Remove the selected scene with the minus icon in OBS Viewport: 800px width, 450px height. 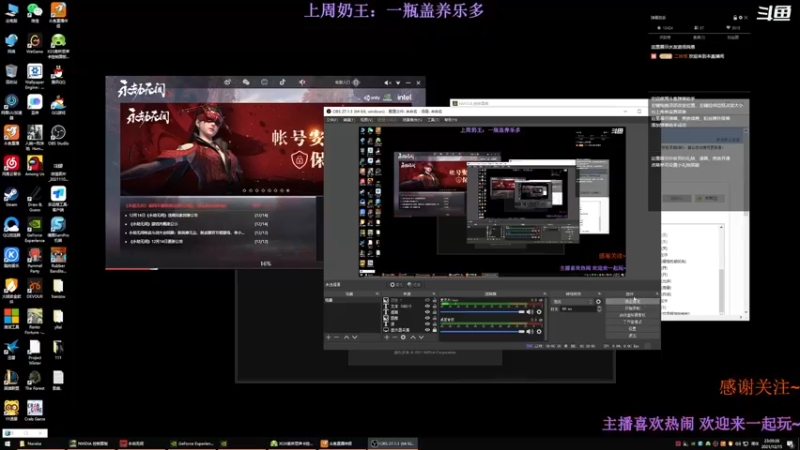click(337, 337)
